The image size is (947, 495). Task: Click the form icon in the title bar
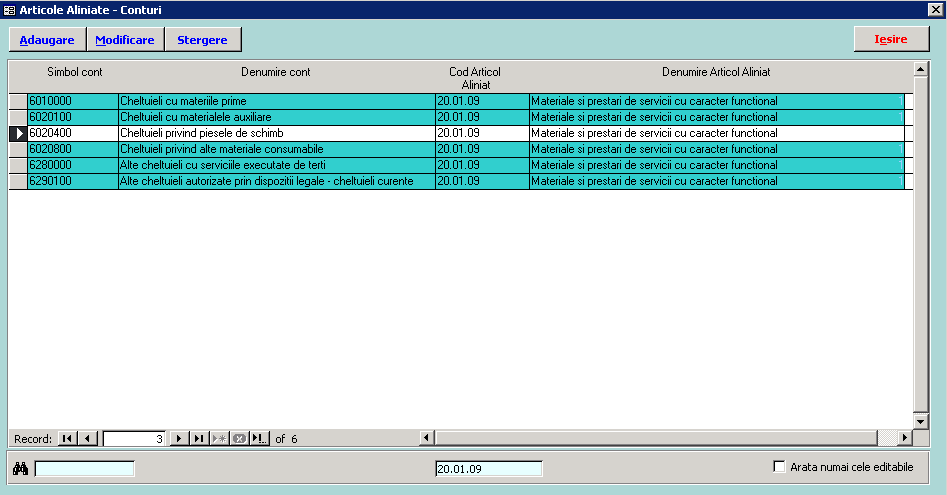10,10
